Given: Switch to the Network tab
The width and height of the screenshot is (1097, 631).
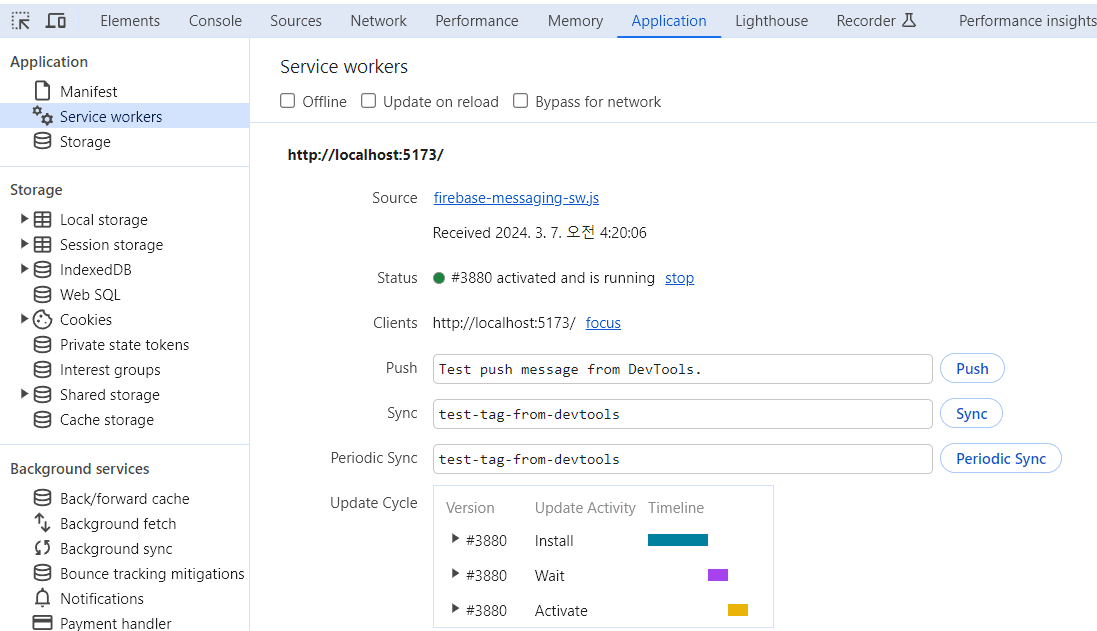Looking at the screenshot, I should click(378, 20).
